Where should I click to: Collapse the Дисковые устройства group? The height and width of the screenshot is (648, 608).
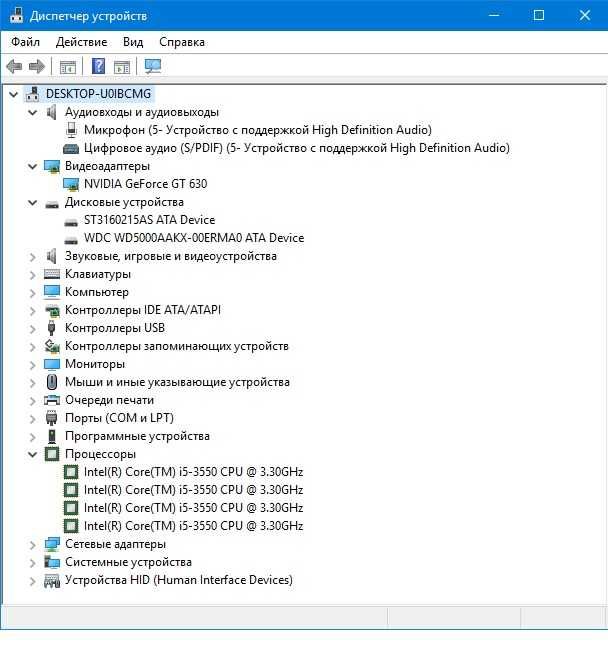[x=32, y=202]
